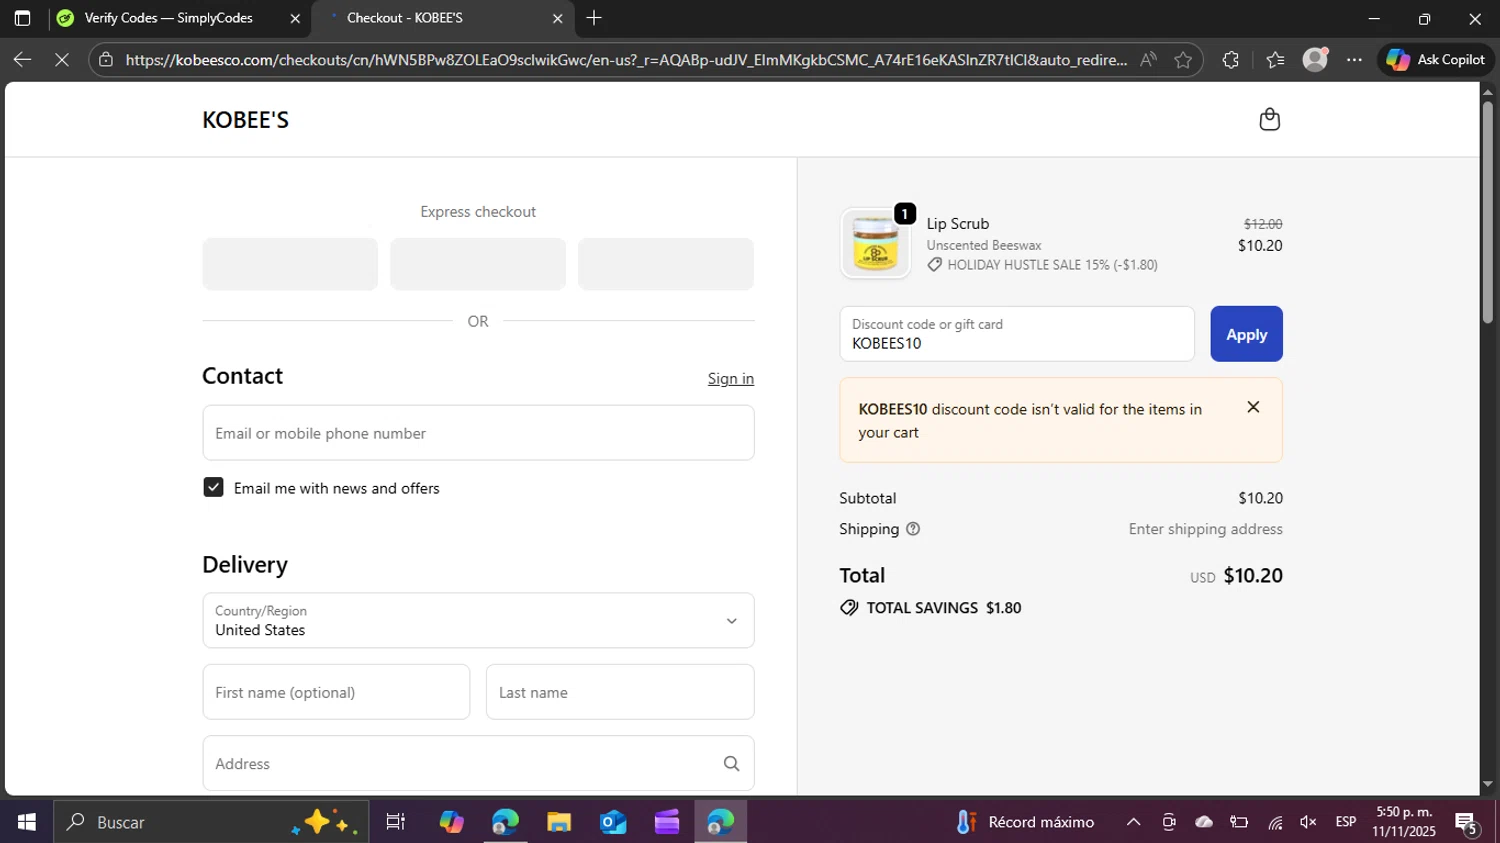Open the Windows Start menu
Image resolution: width=1500 pixels, height=843 pixels.
26,822
